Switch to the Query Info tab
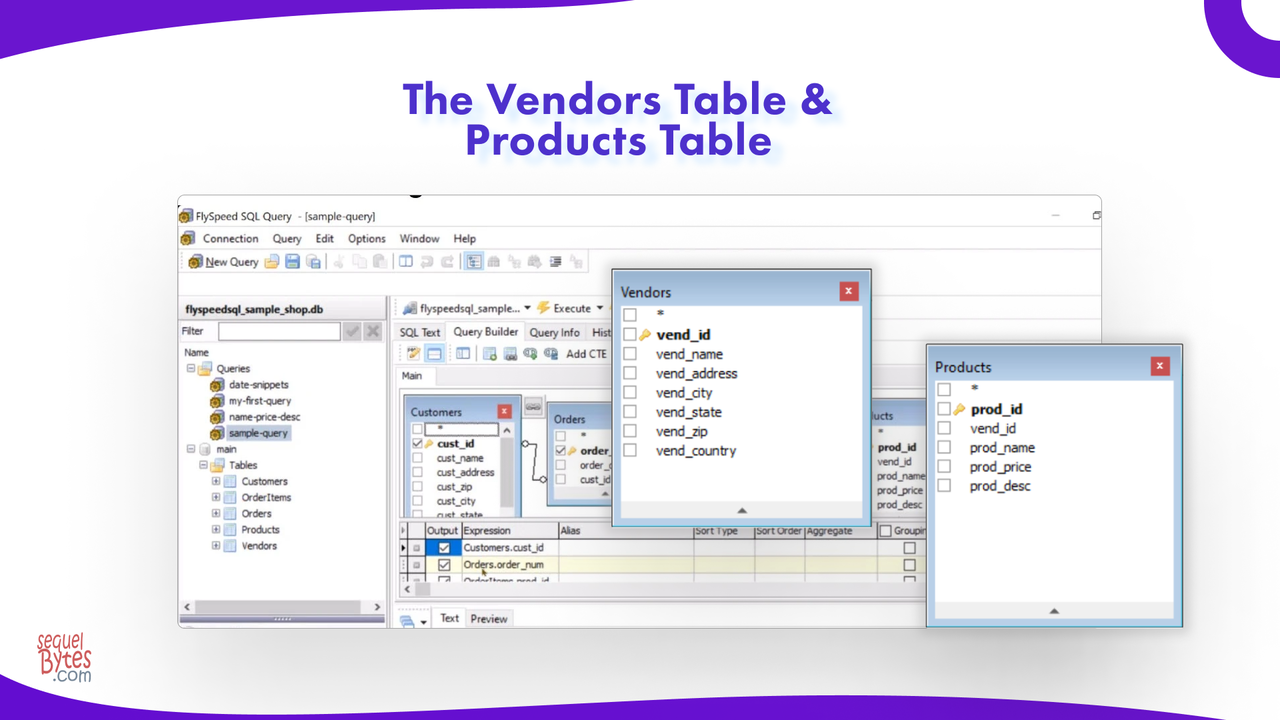This screenshot has width=1280, height=720. 555,332
